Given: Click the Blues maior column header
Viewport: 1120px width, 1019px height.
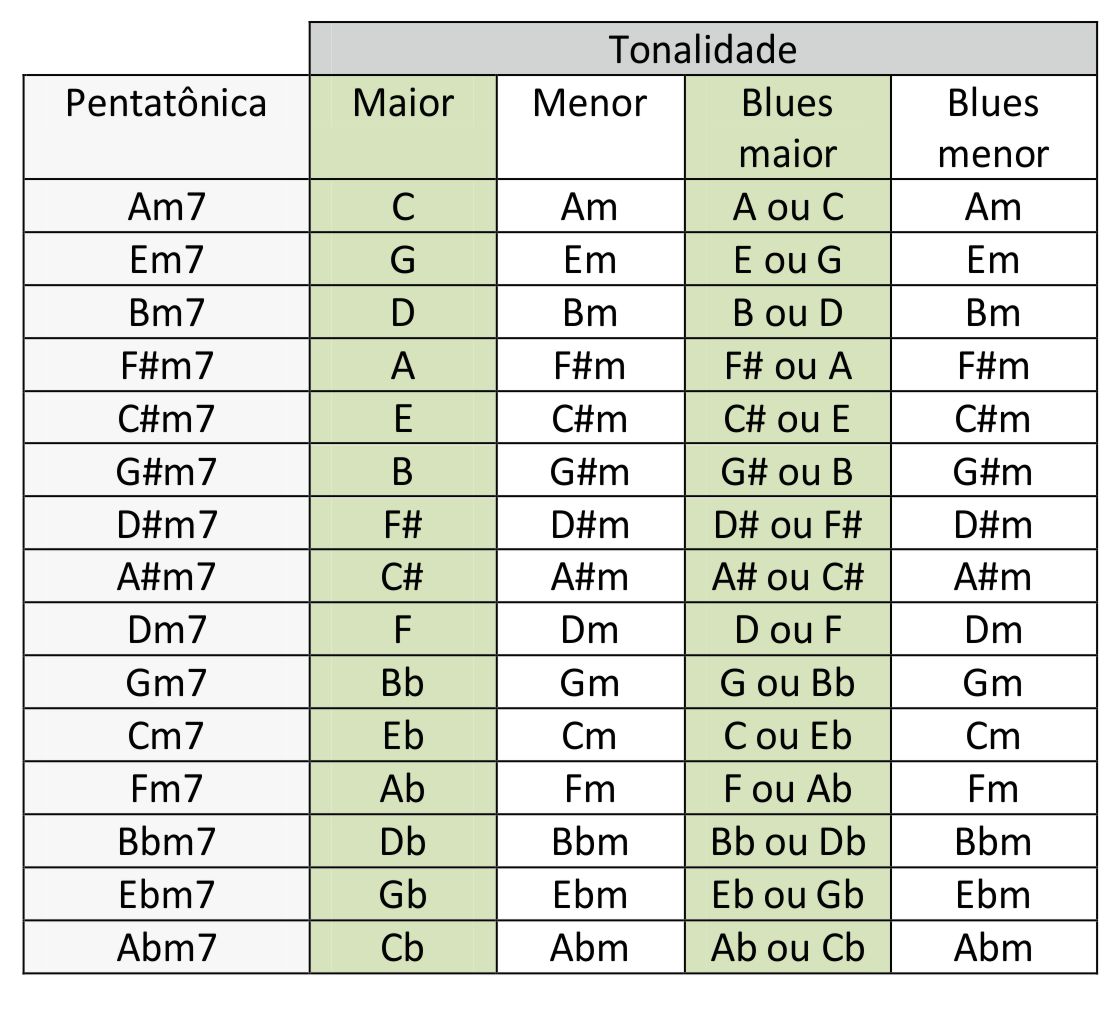Looking at the screenshot, I should [x=788, y=127].
